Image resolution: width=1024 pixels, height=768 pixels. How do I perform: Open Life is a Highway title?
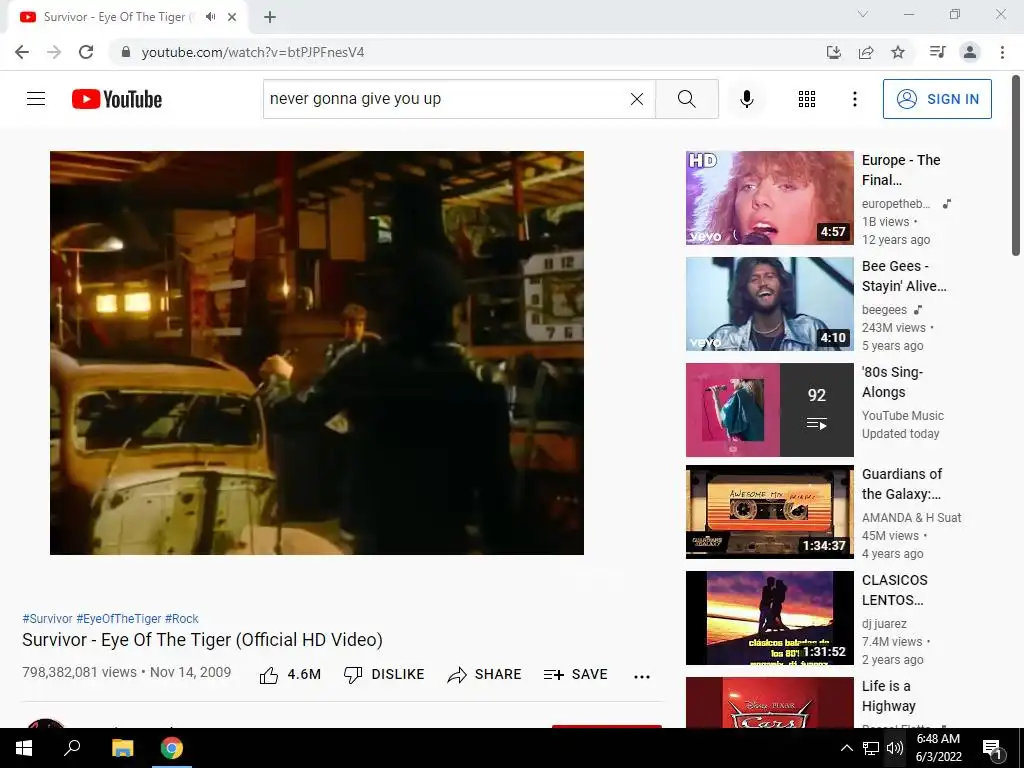coord(889,696)
